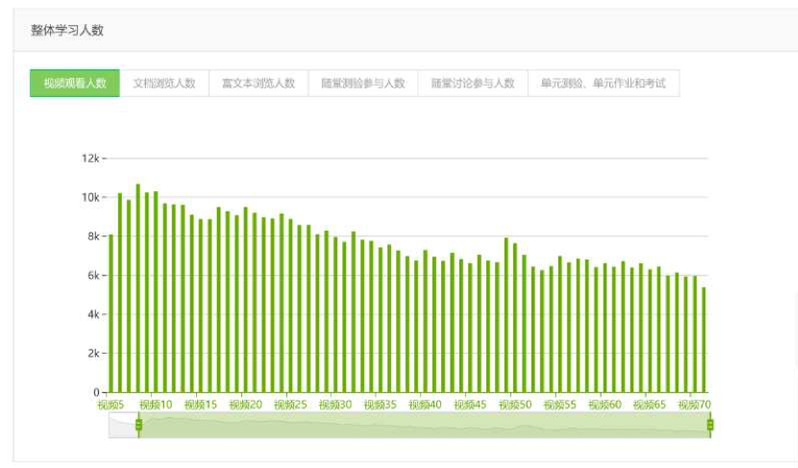The image size is (798, 468).
Task: Click the gray unselected area left of the slider
Action: tap(123, 427)
